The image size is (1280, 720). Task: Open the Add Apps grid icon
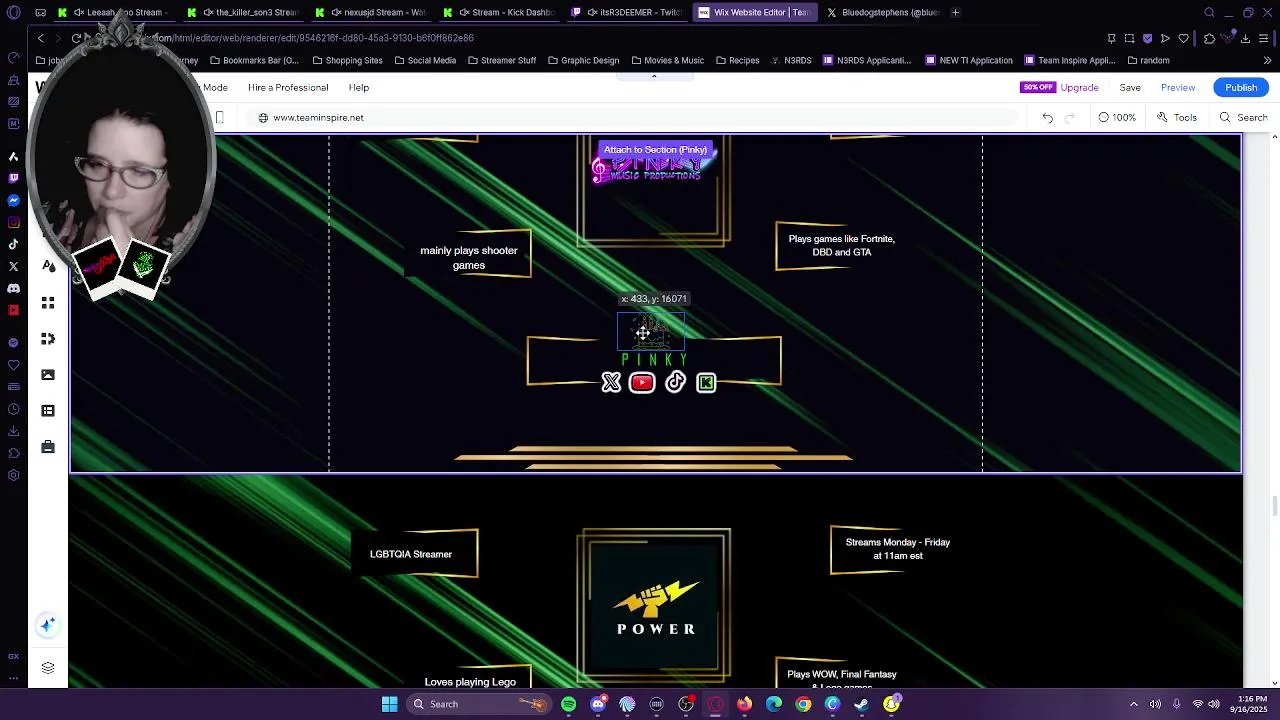tap(48, 303)
